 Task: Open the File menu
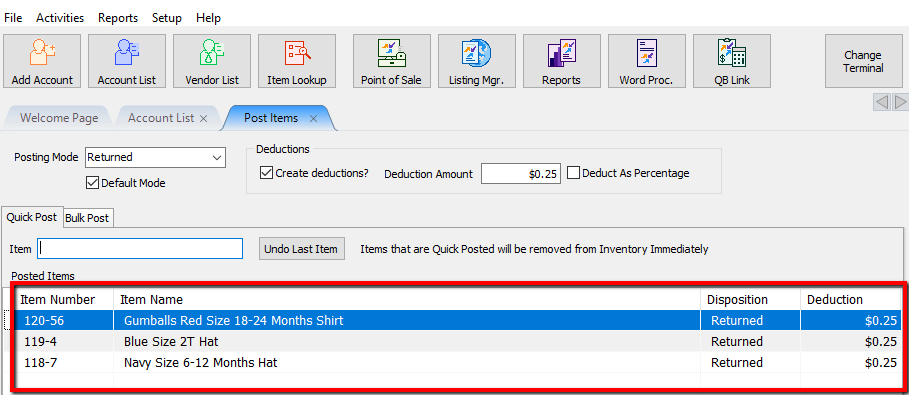click(13, 18)
